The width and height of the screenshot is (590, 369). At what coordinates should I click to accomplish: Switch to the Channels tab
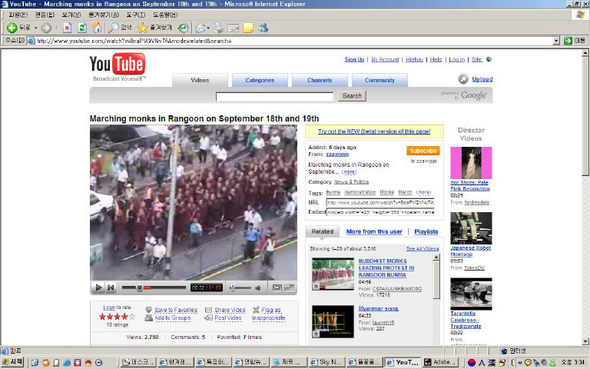tap(319, 80)
